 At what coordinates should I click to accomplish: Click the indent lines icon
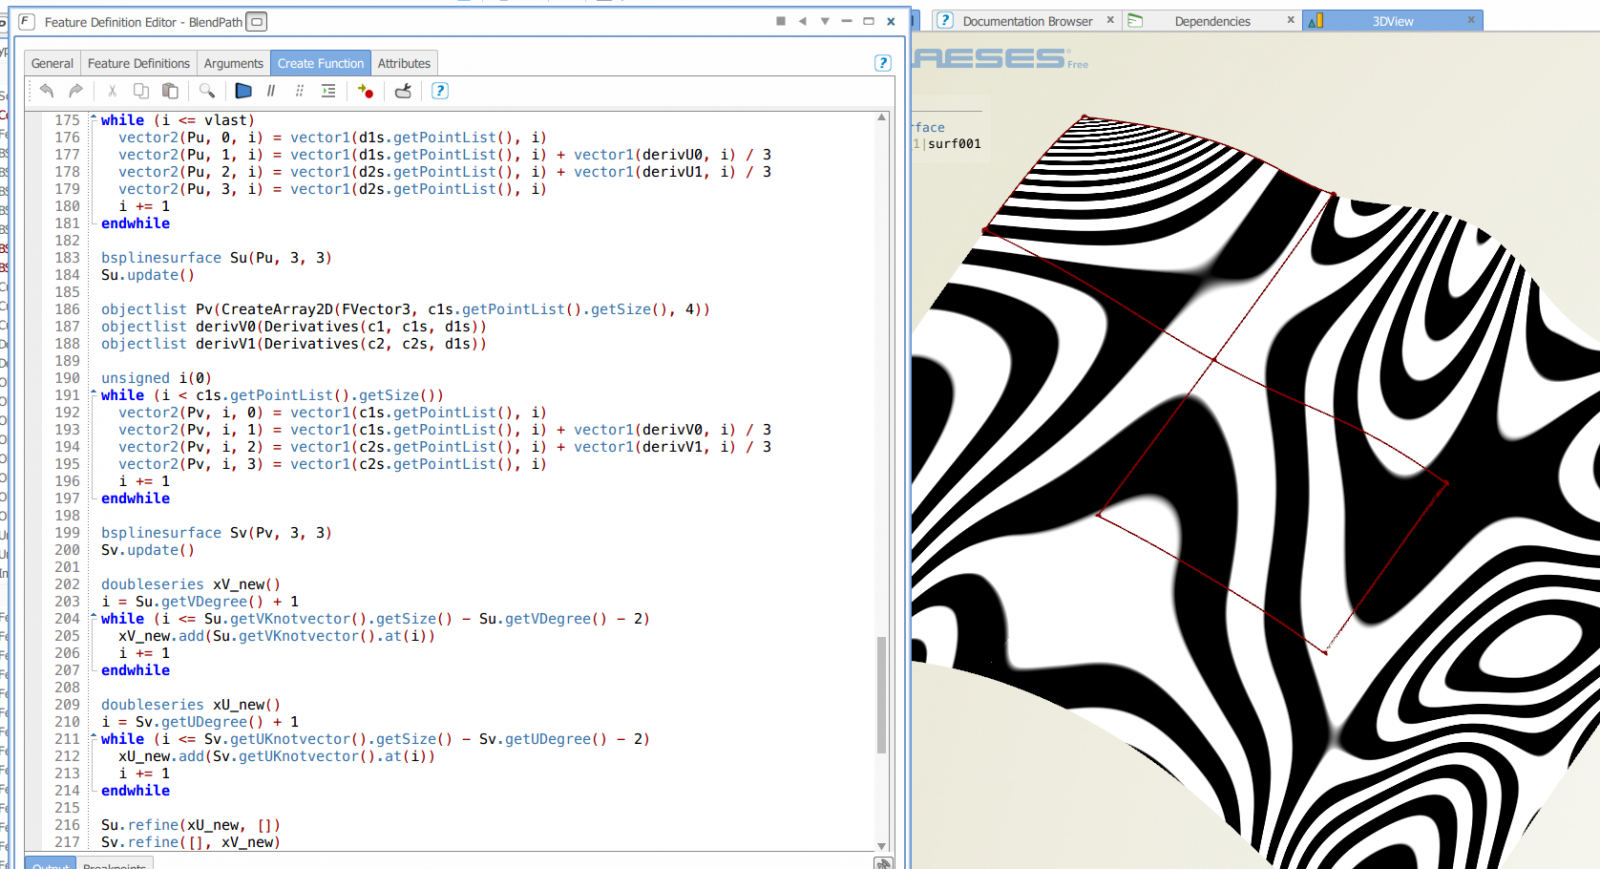(328, 91)
